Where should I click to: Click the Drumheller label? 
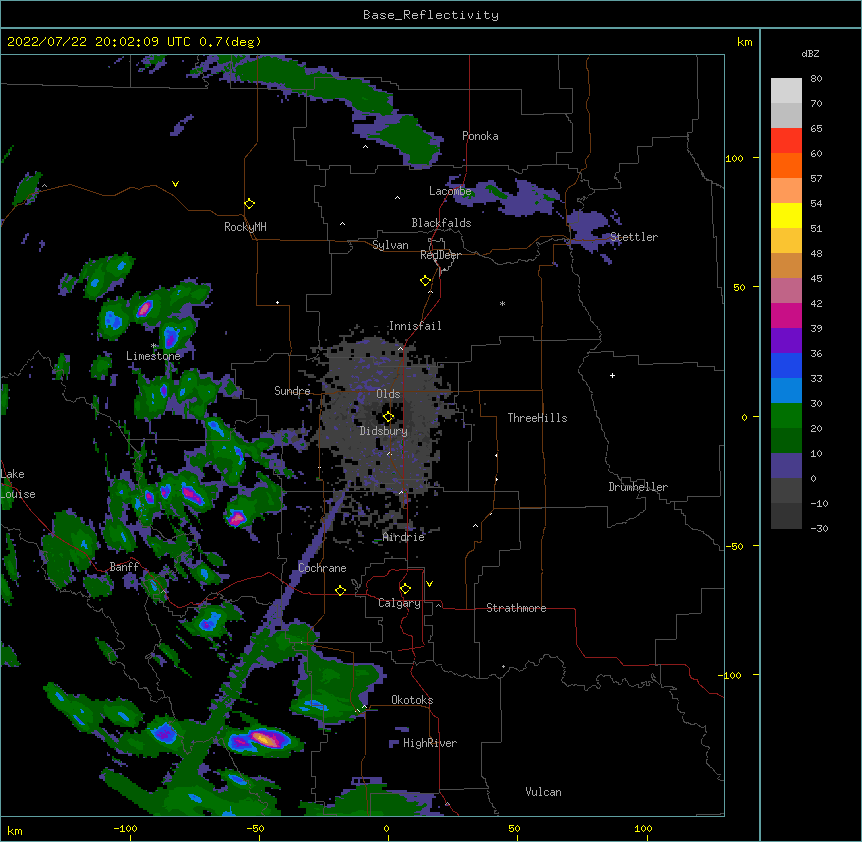coord(638,487)
